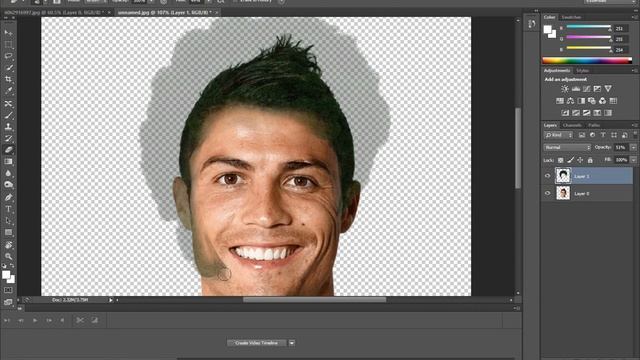Open the layer blend mode dropdown
Viewport: 640px width, 360px height.
[x=567, y=147]
